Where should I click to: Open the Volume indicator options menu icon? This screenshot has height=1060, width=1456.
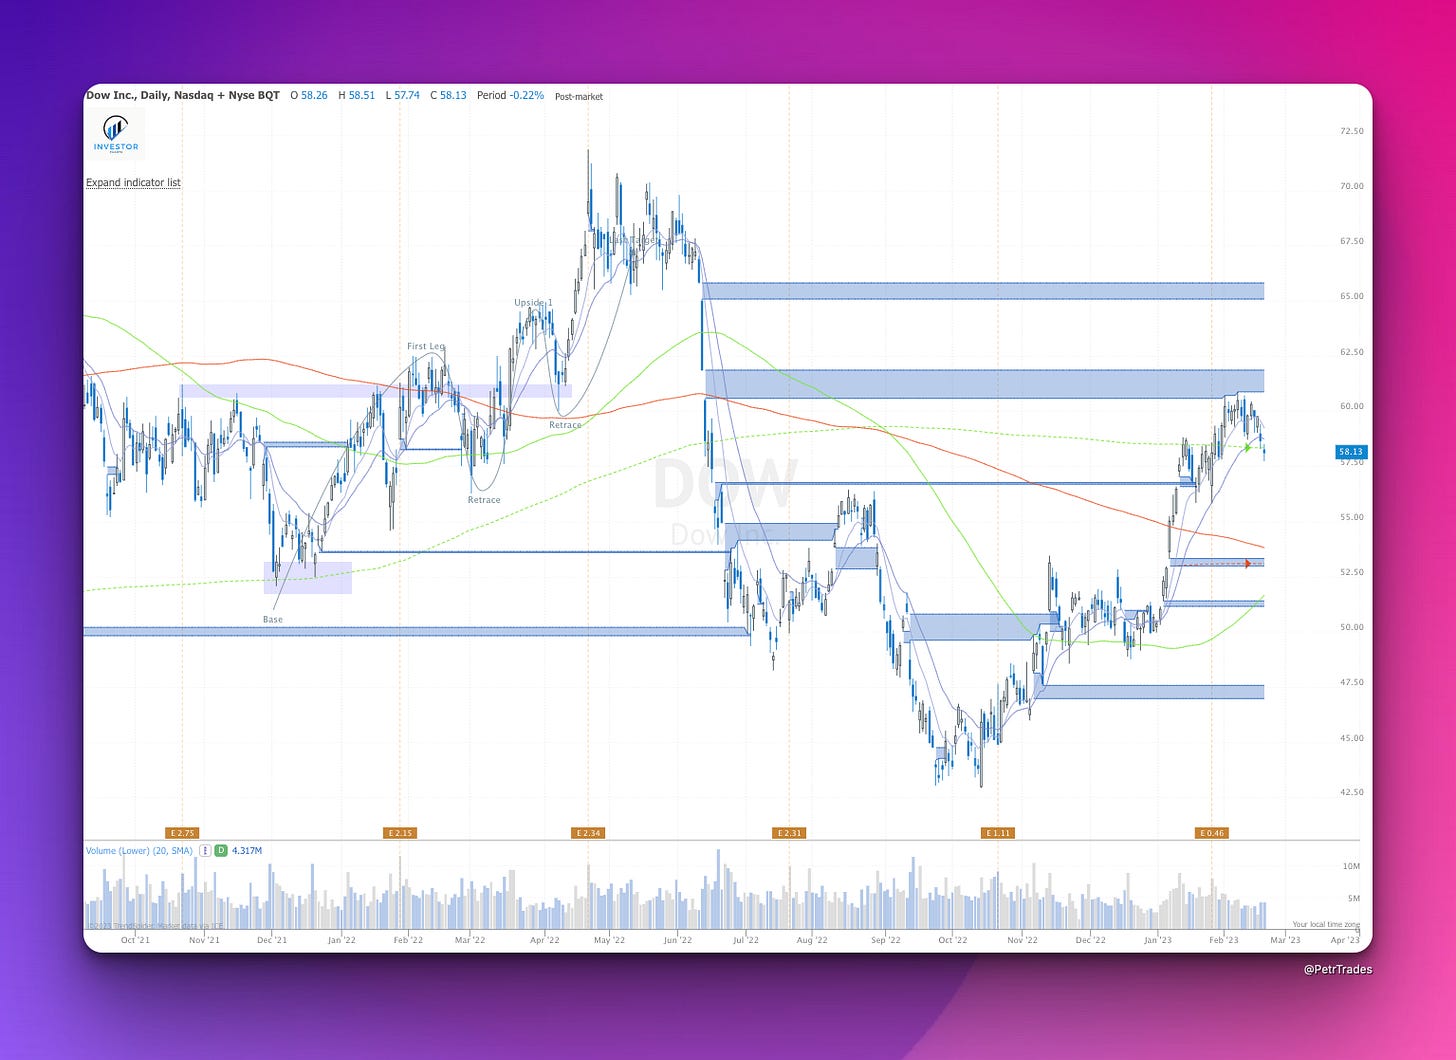pos(205,851)
